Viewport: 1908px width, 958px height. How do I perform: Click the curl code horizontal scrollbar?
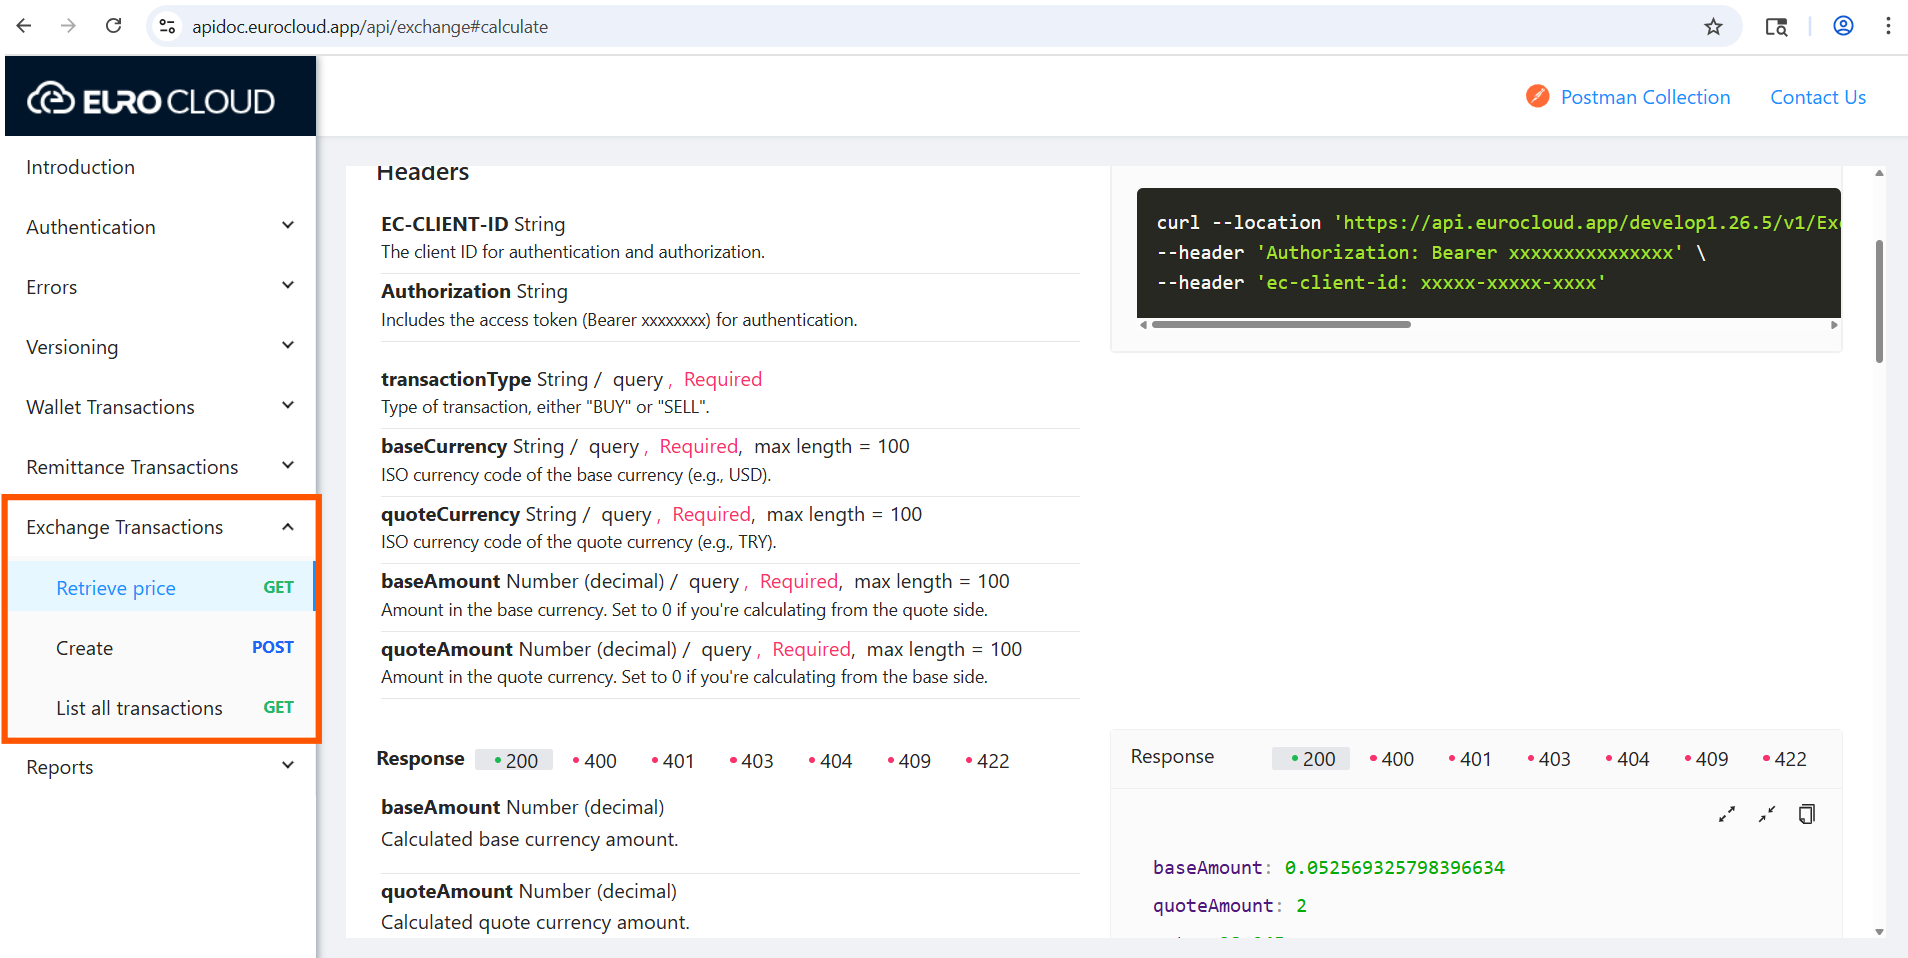[1281, 325]
